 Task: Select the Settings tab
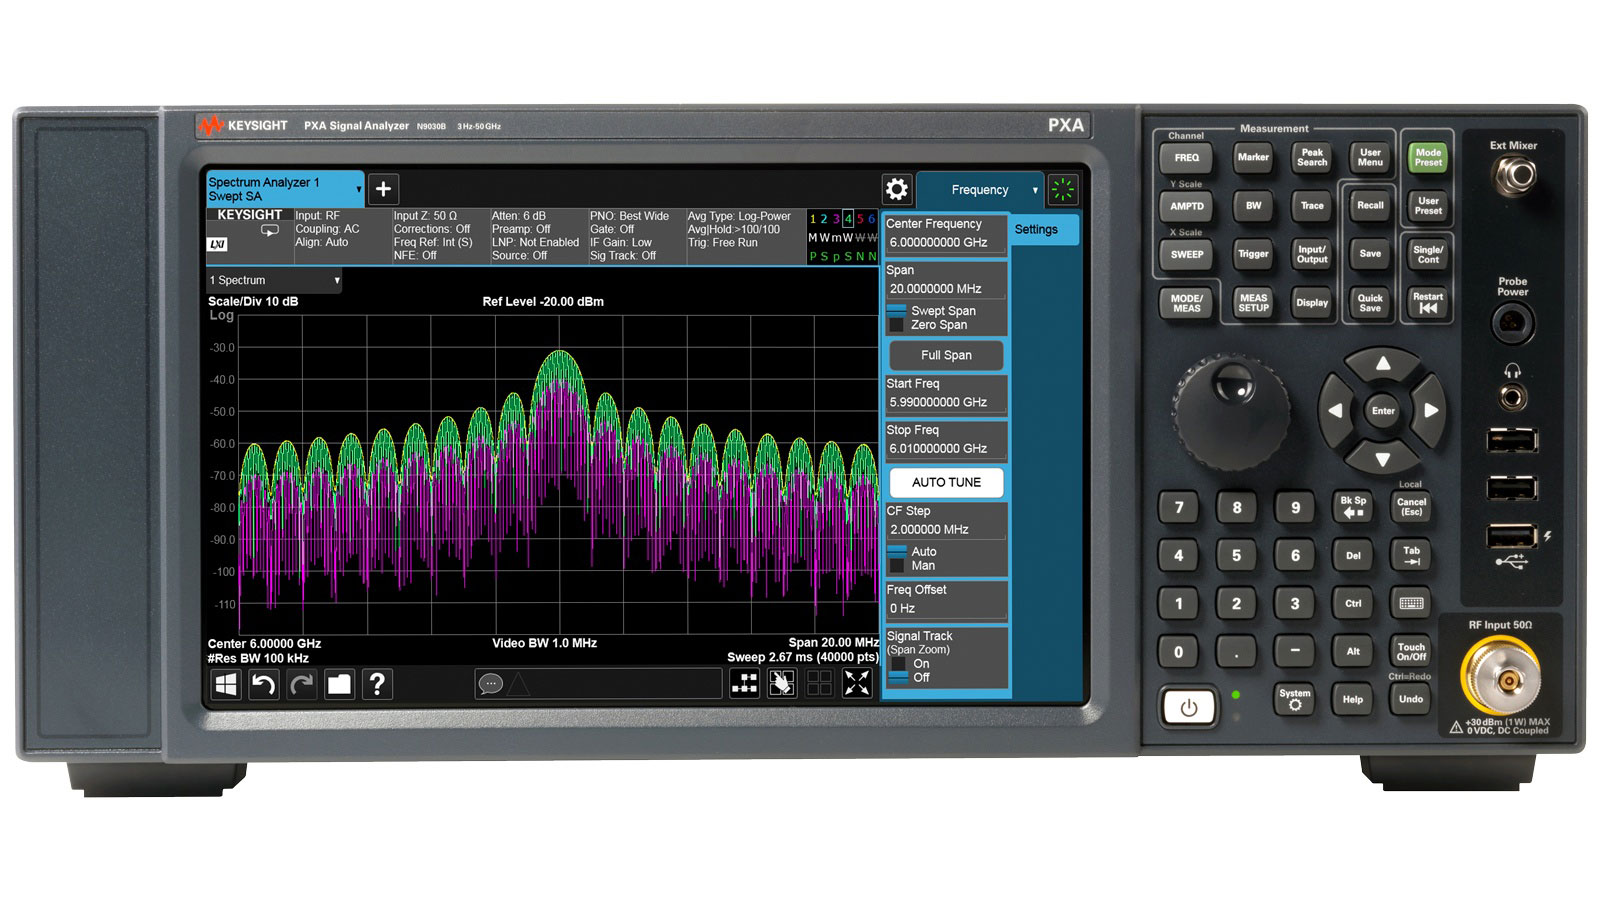[1043, 230]
